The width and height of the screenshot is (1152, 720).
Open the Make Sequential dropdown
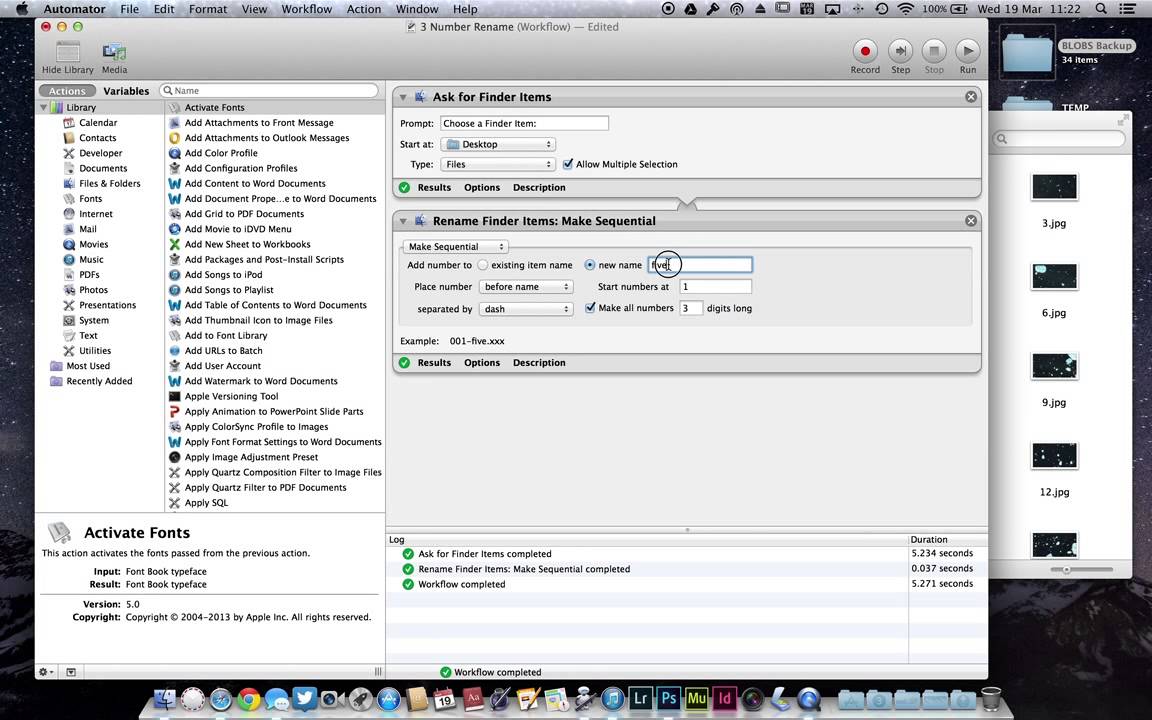point(456,247)
